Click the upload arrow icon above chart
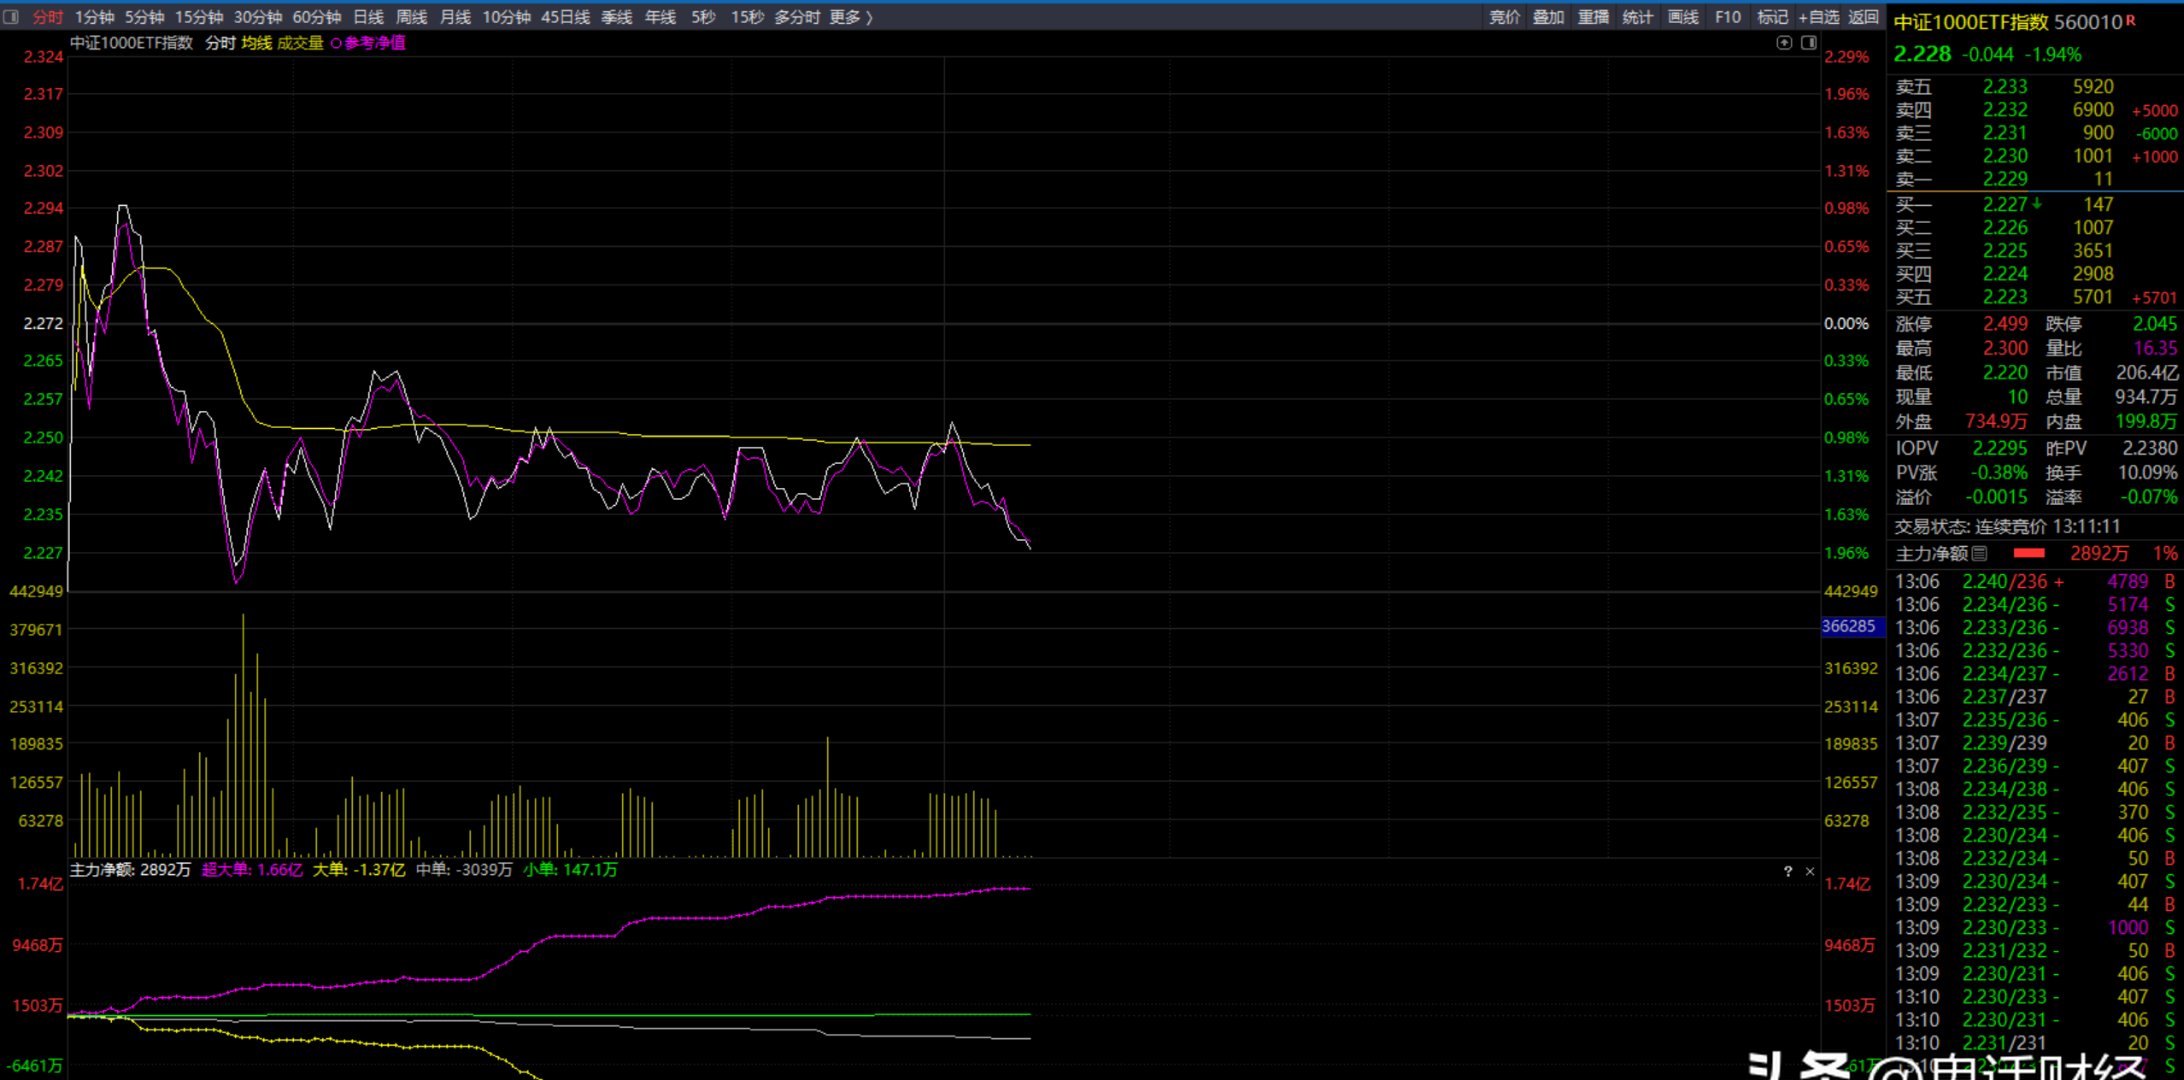 [1784, 42]
